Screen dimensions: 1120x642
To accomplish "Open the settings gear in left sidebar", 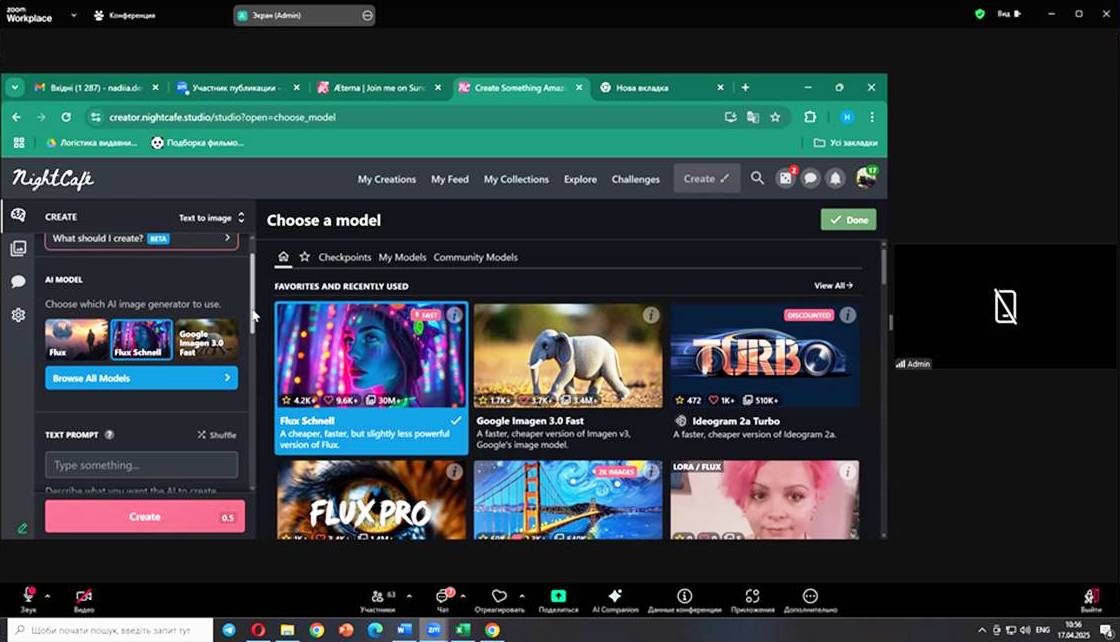I will tap(18, 315).
